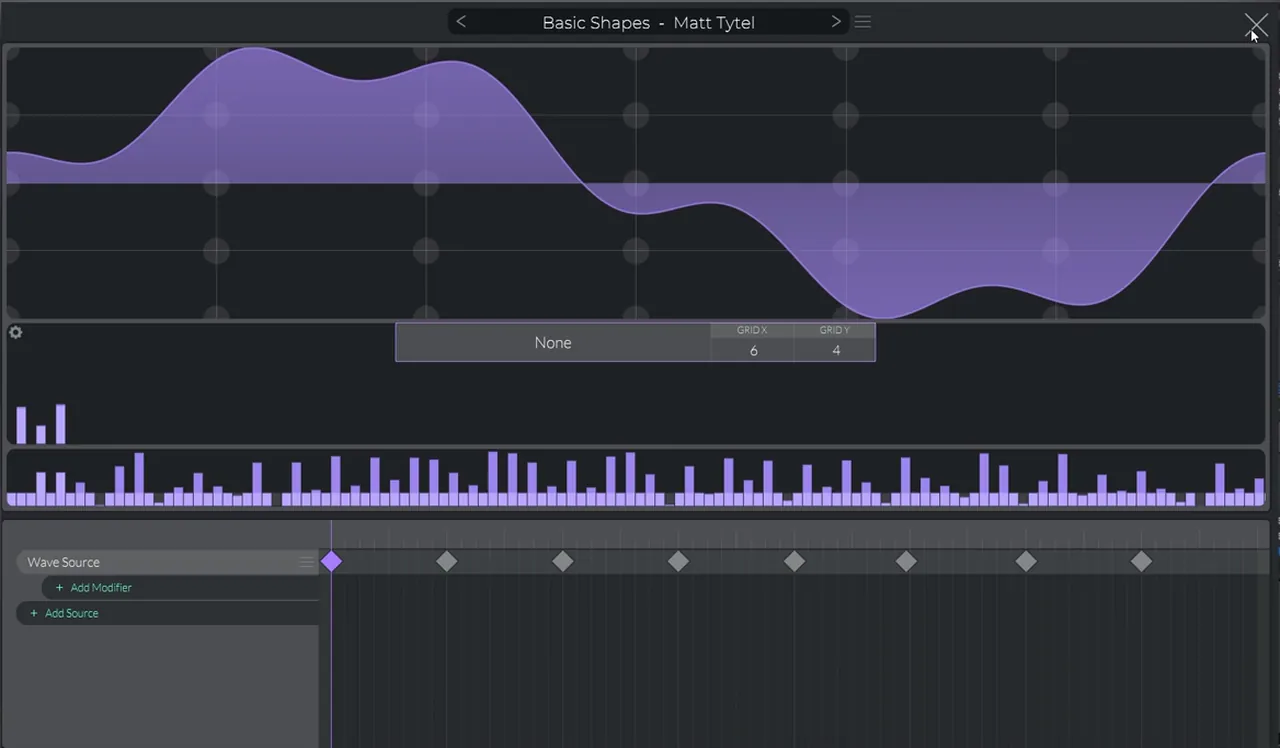
Task: Click the Add Modifier button
Action: 94,587
